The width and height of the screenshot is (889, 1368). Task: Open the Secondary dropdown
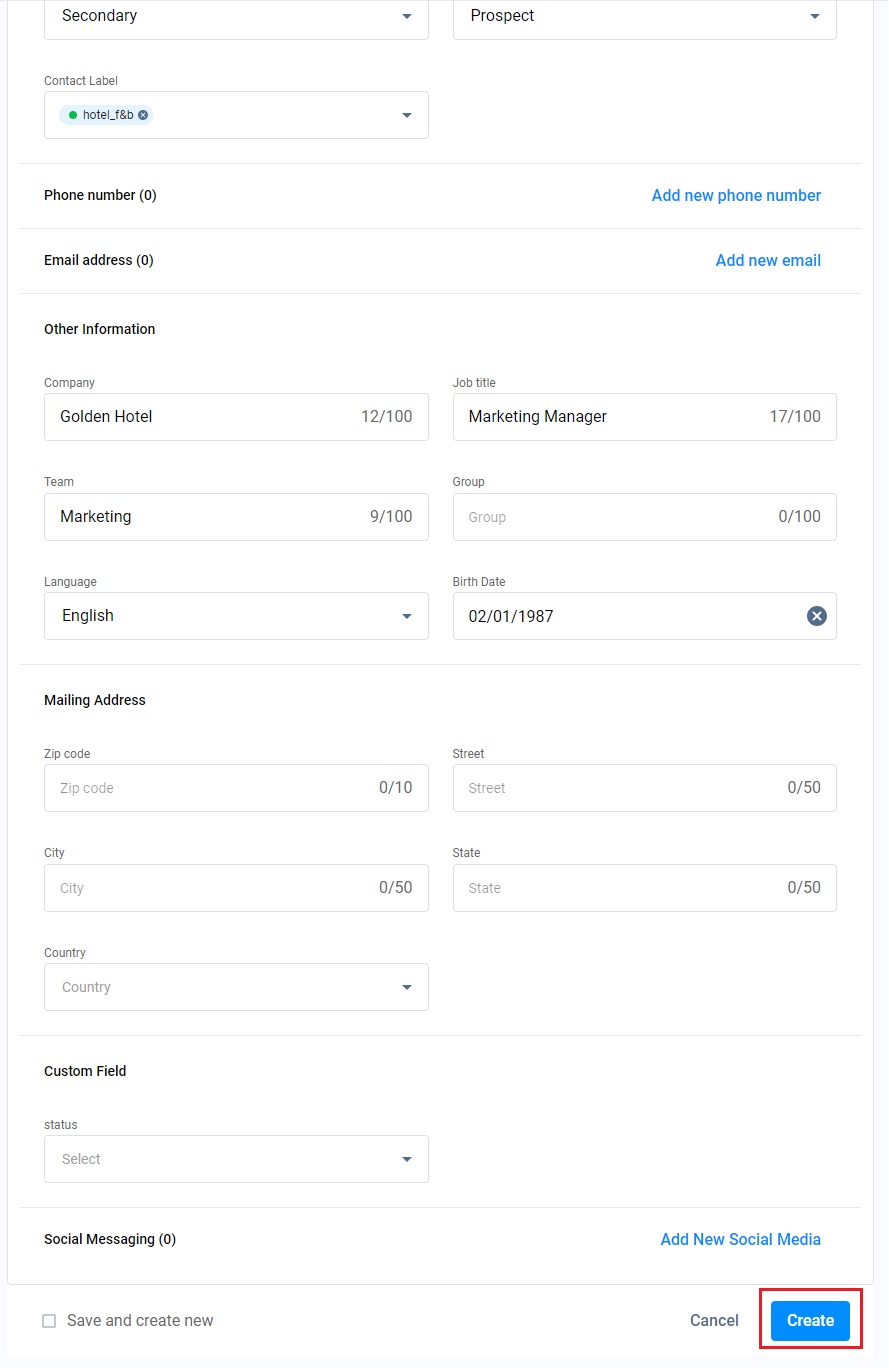(406, 16)
